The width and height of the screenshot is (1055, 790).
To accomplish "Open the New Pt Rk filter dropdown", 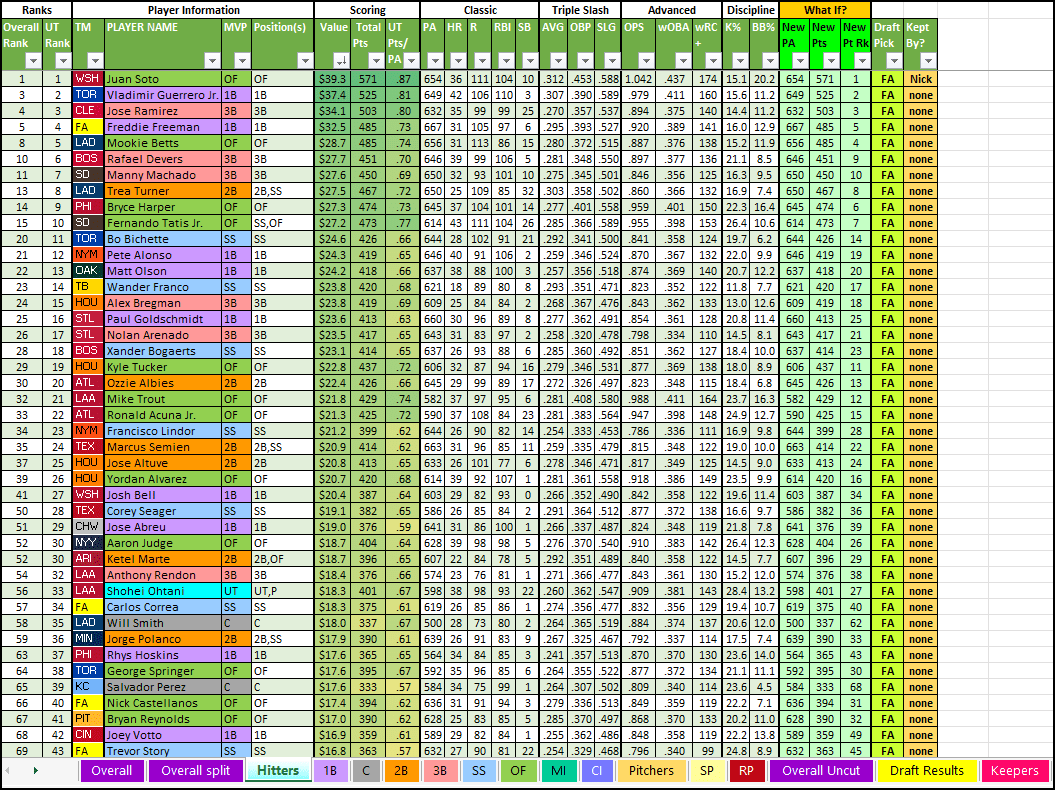I will click(862, 61).
